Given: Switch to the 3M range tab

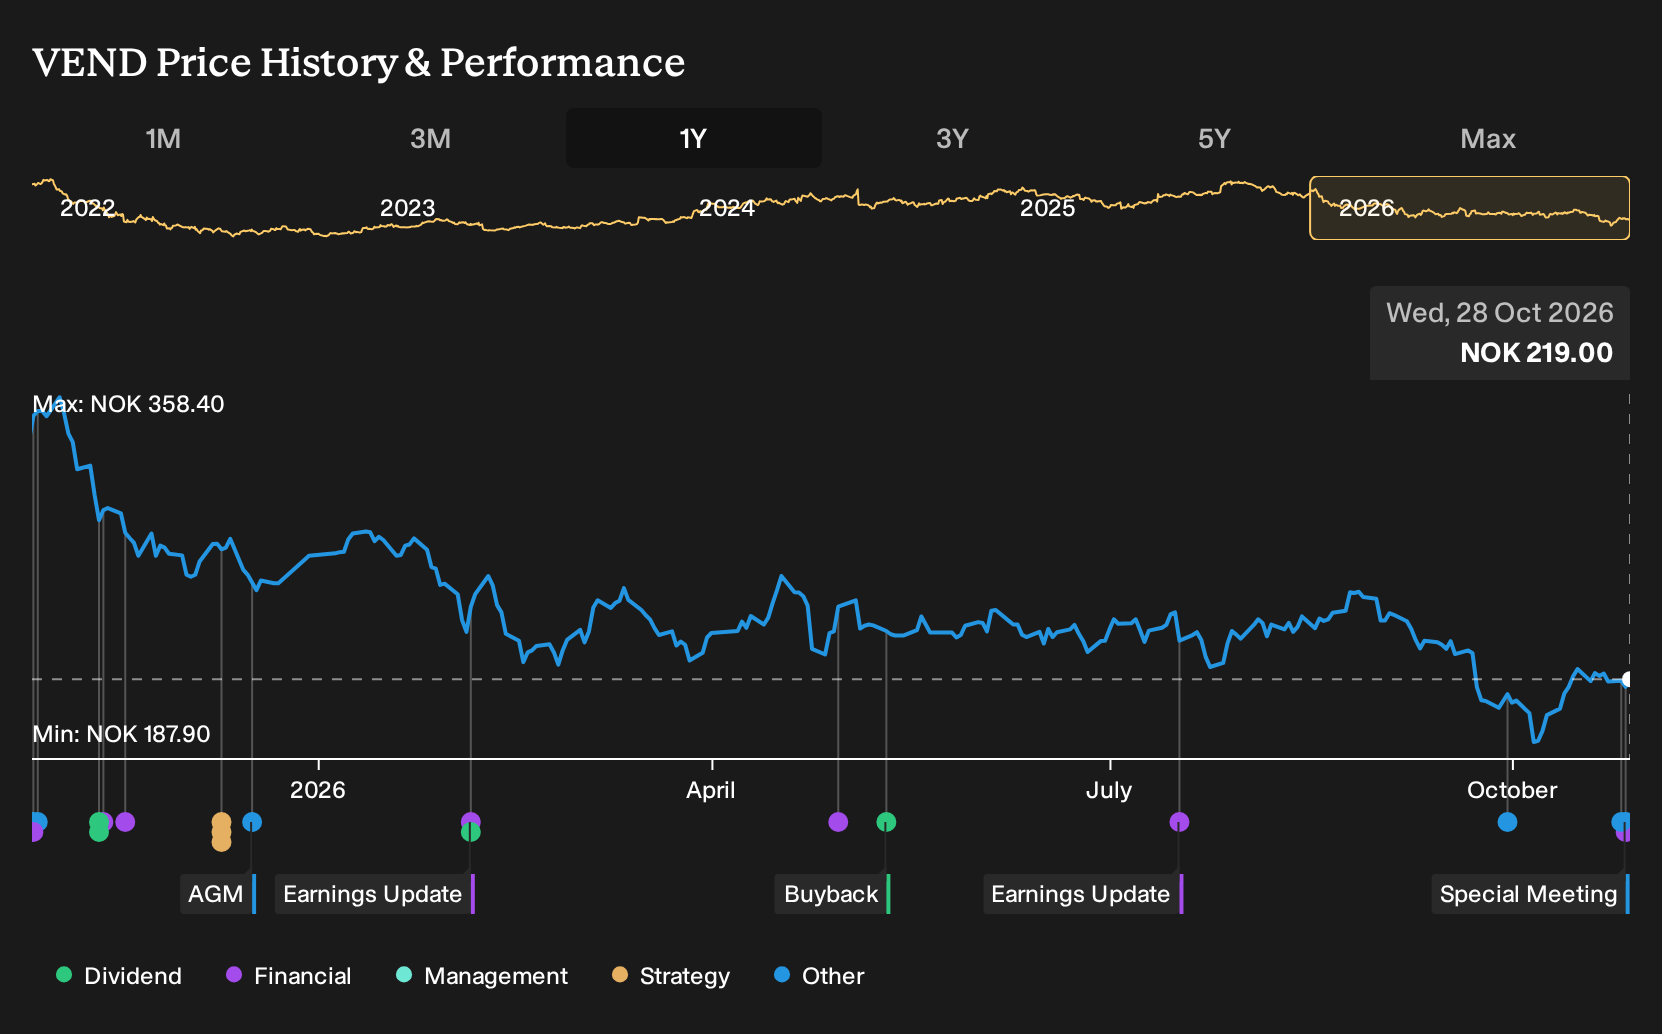Looking at the screenshot, I should (430, 138).
